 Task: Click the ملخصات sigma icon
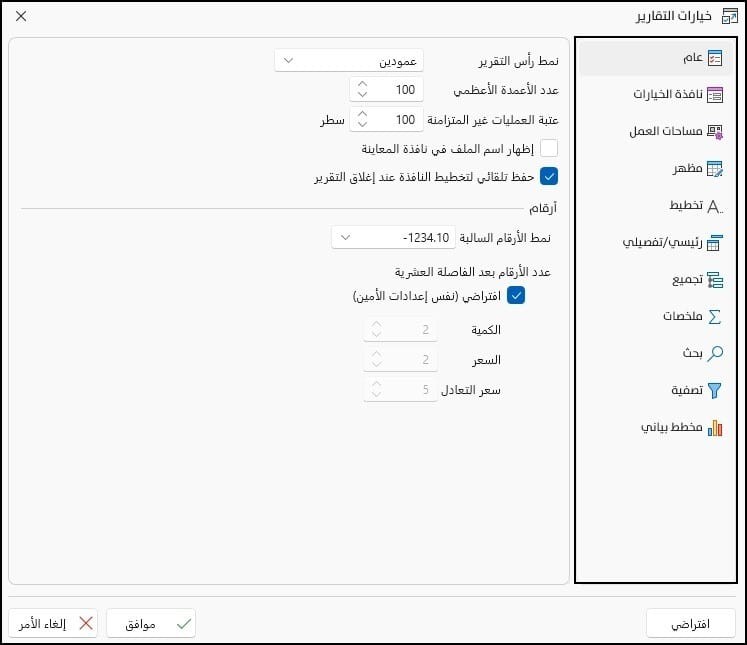click(x=715, y=316)
